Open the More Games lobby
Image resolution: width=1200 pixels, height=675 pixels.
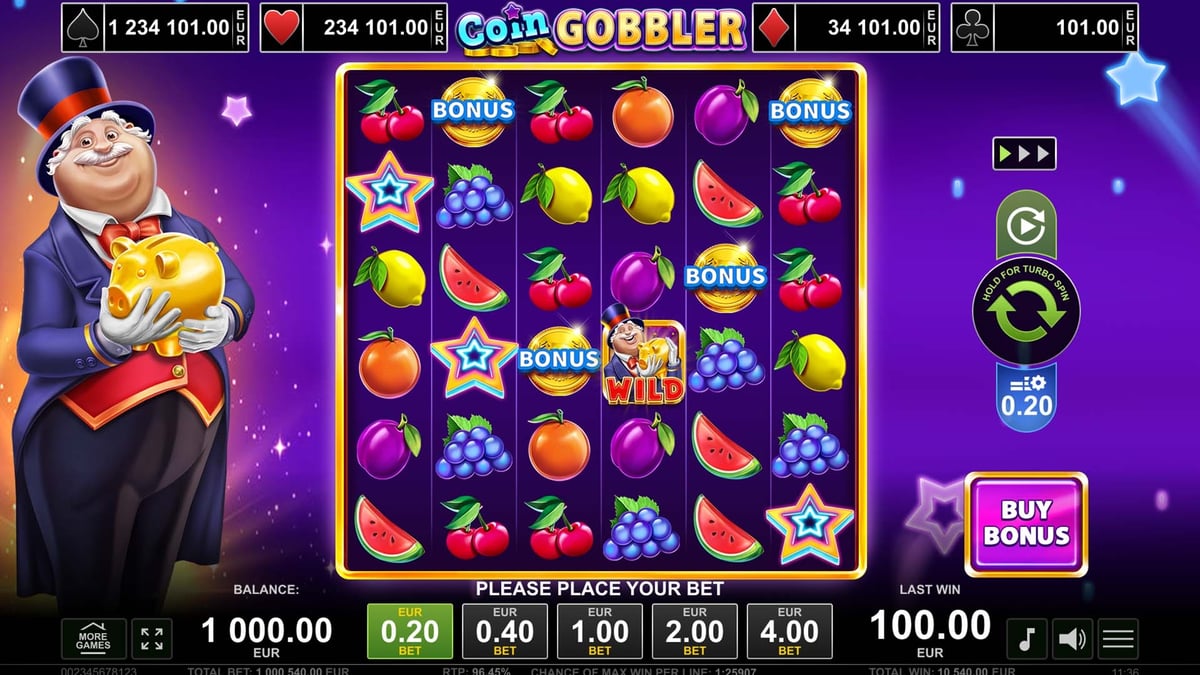point(94,639)
